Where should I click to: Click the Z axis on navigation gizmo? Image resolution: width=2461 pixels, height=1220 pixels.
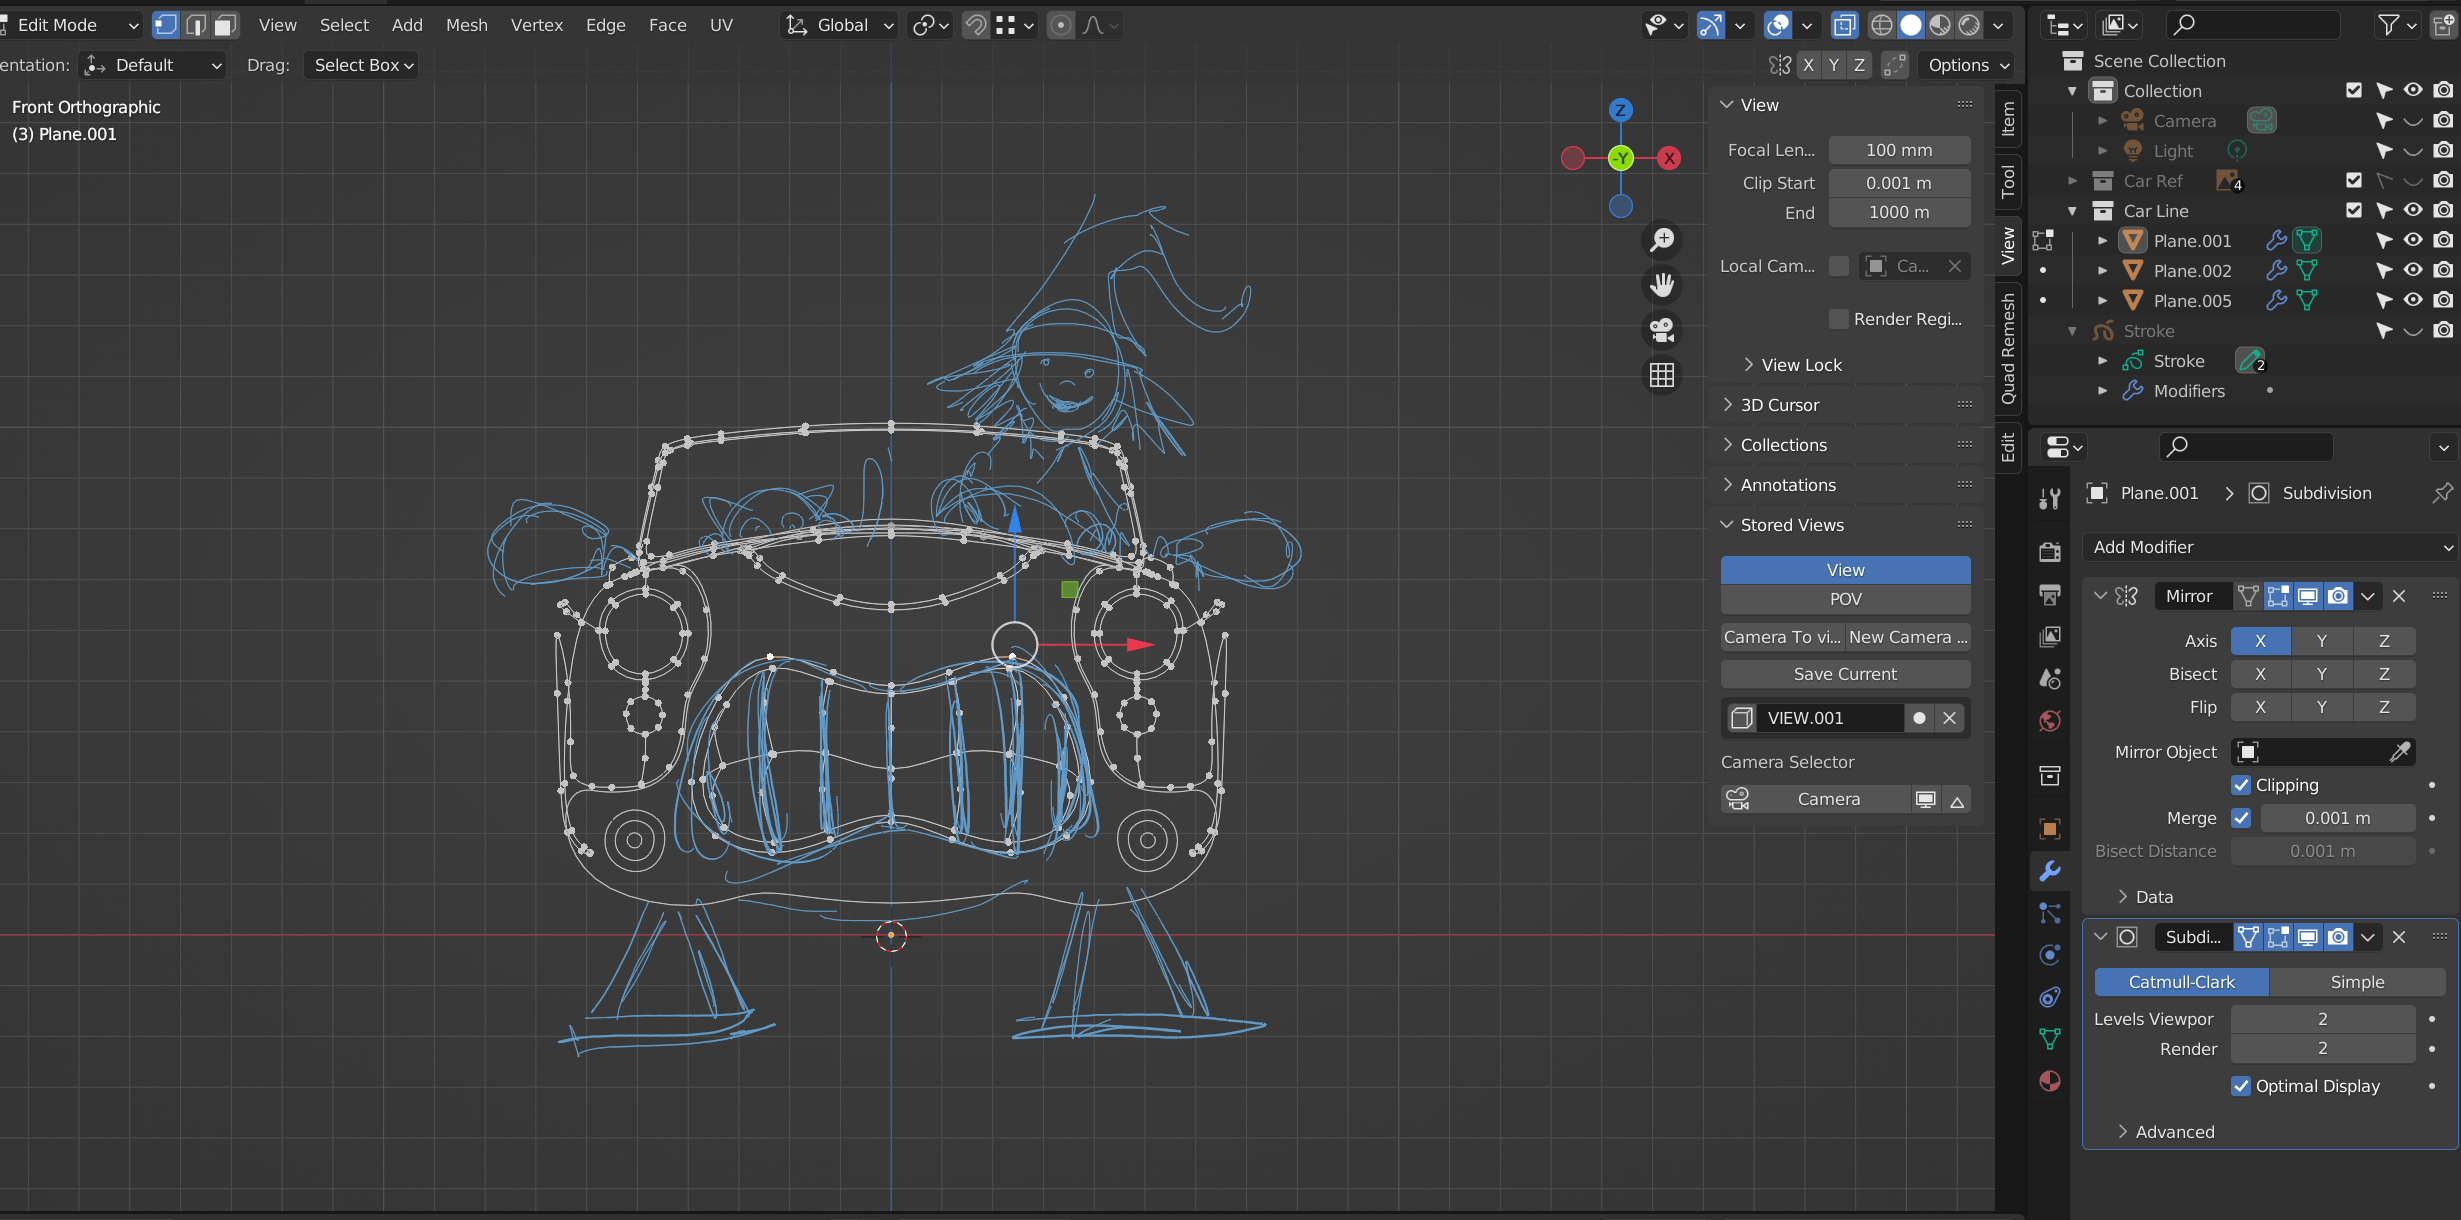click(1621, 110)
